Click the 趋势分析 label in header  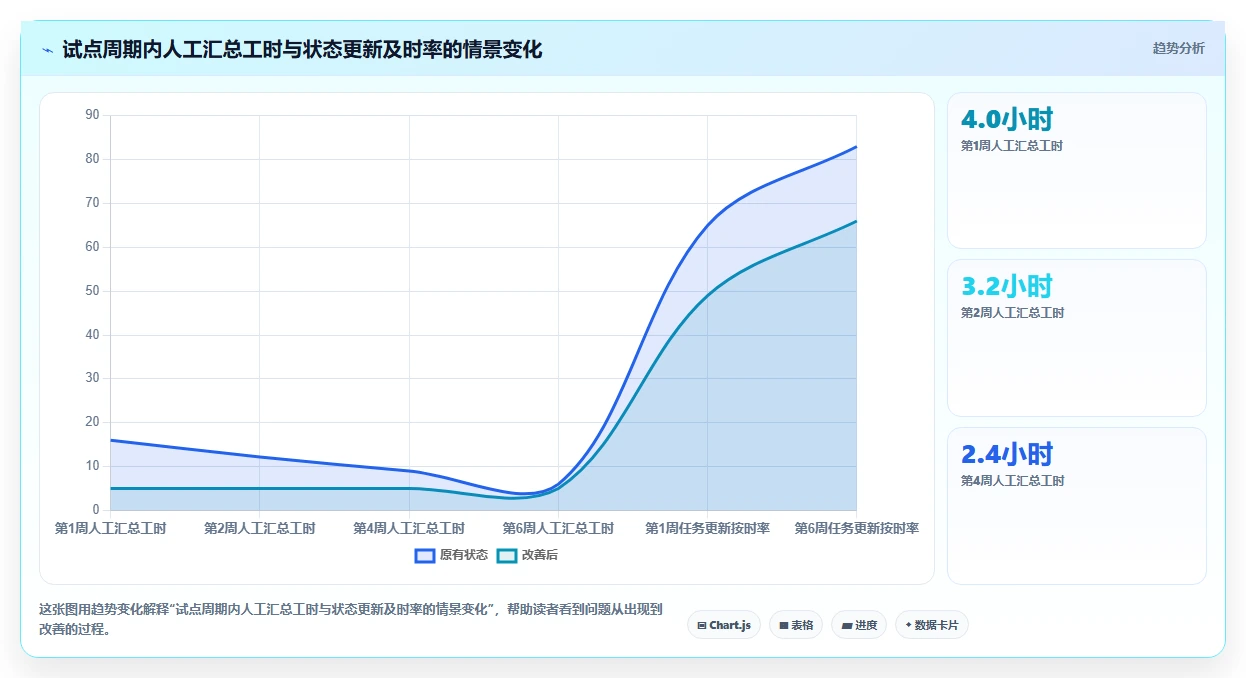(x=1178, y=48)
